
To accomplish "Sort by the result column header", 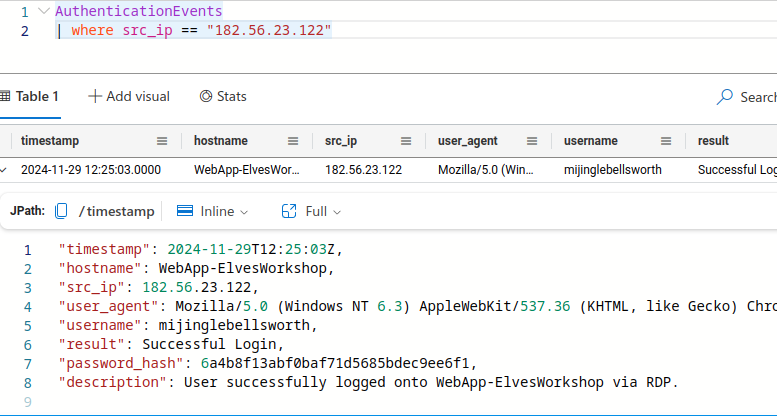I will (x=713, y=141).
